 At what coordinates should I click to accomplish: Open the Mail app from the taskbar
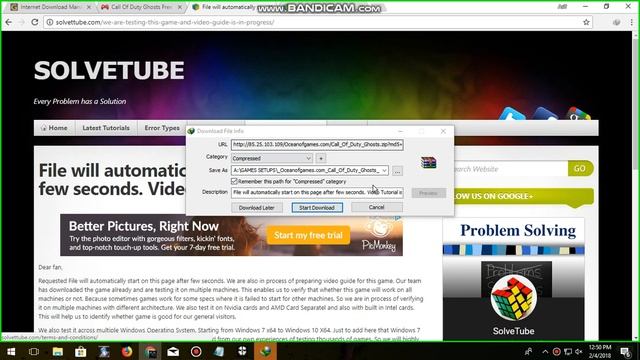[x=173, y=351]
